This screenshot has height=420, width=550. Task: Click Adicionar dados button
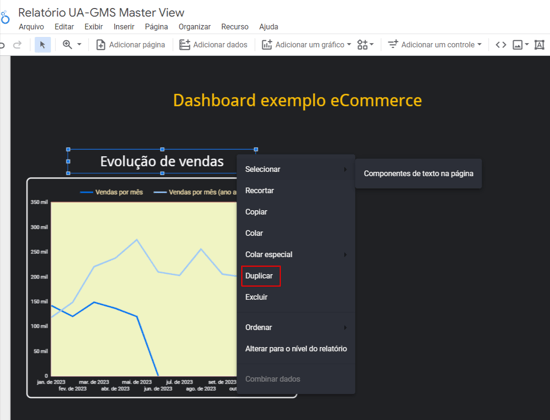click(213, 45)
